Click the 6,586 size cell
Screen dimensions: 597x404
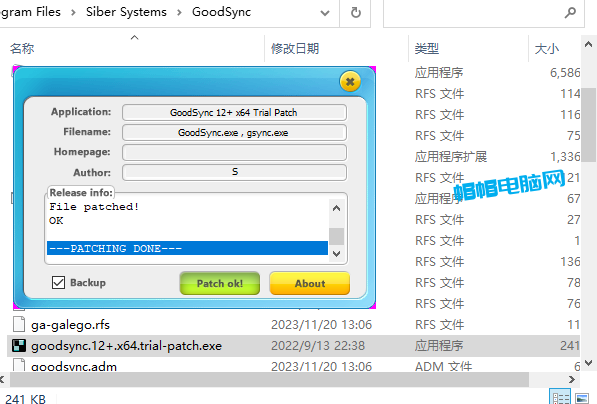pos(565,72)
